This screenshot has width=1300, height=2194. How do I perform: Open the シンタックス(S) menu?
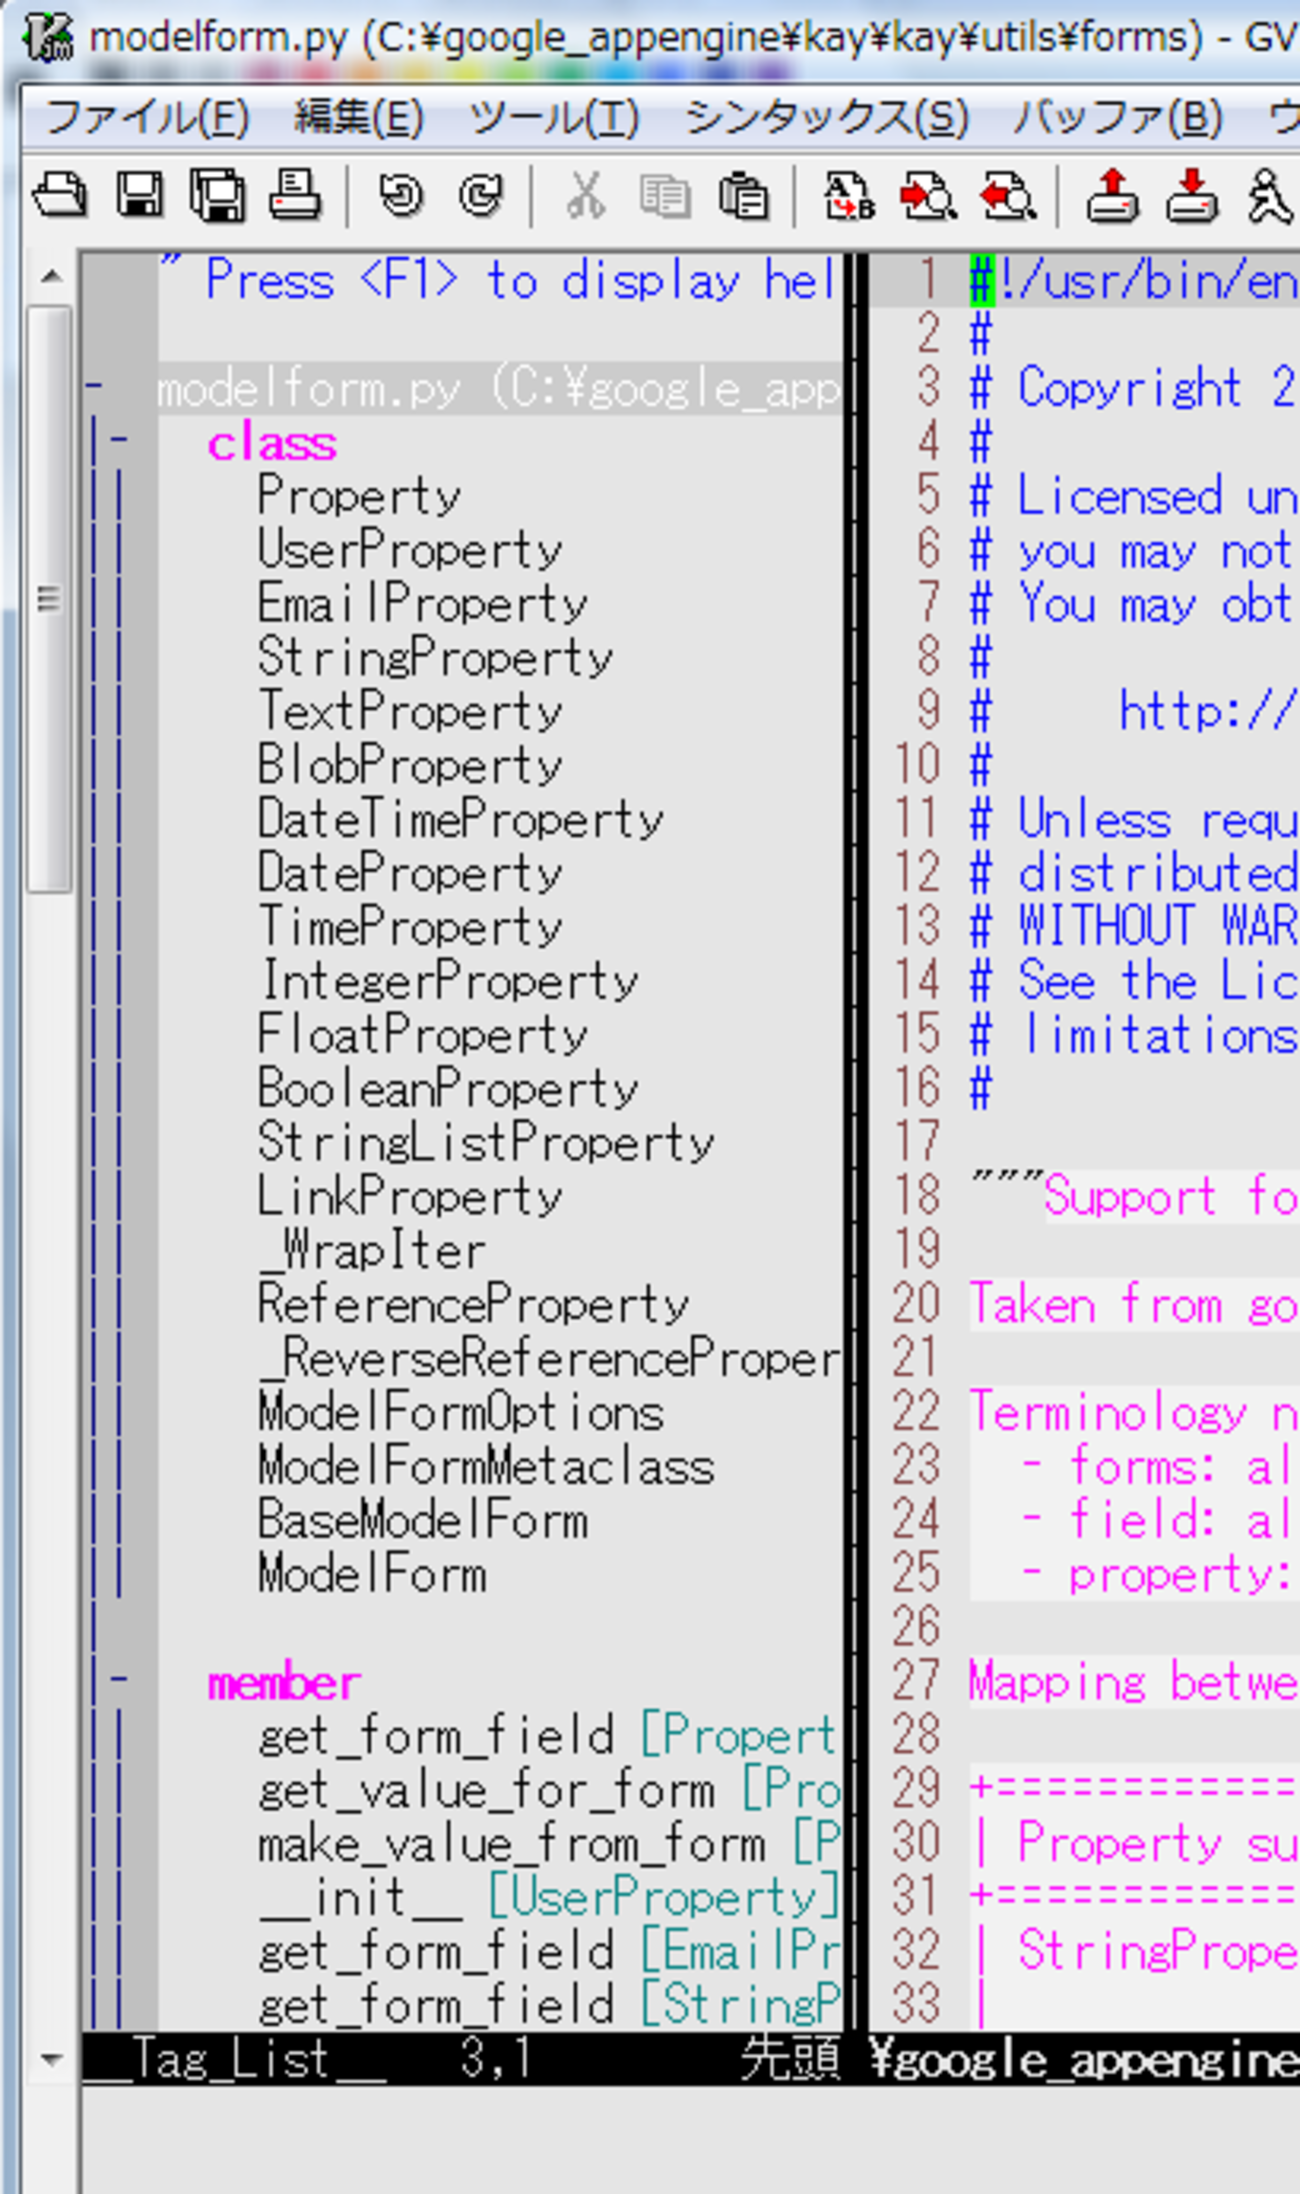click(826, 118)
